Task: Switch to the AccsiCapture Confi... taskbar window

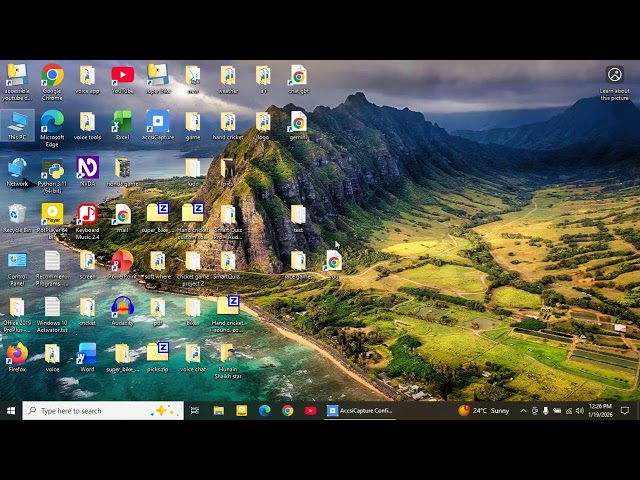Action: point(360,411)
